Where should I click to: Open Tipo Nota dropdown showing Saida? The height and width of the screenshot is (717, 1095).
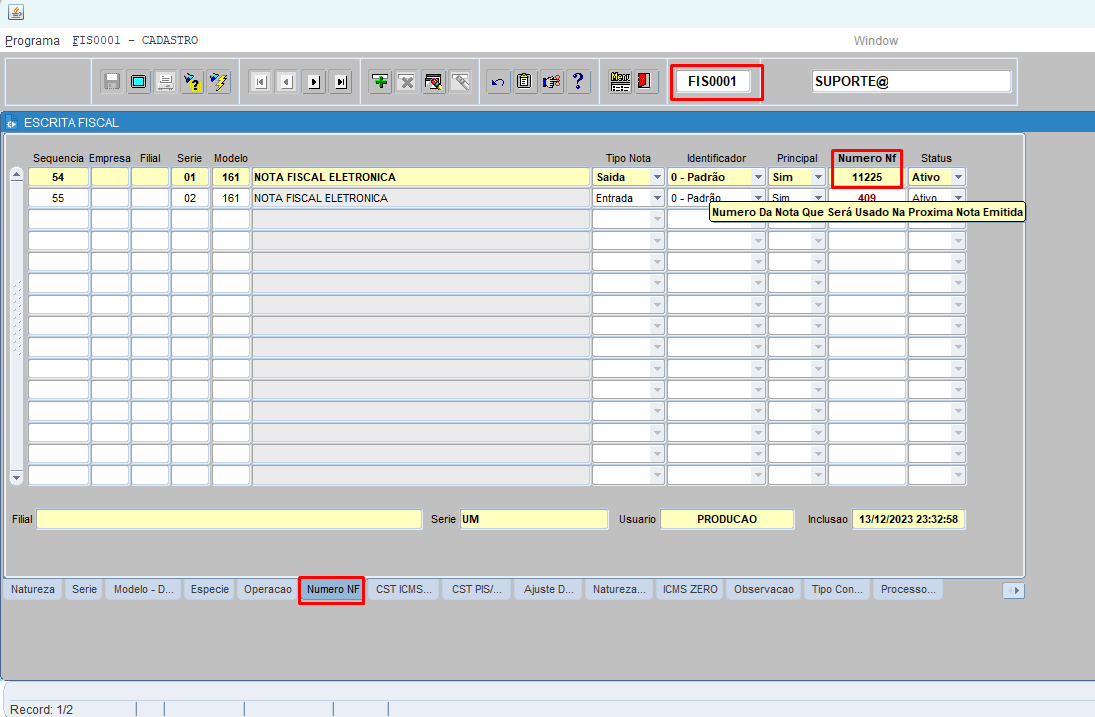click(x=657, y=177)
